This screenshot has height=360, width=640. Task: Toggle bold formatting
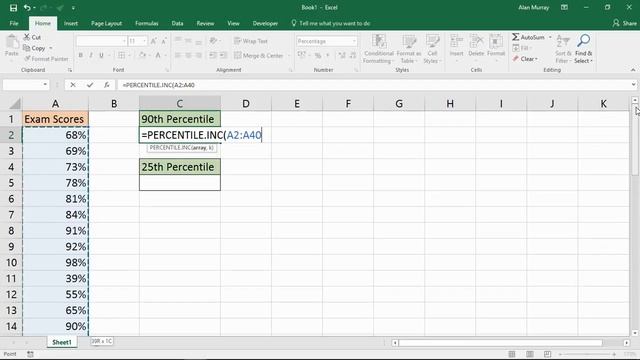pos(81,55)
